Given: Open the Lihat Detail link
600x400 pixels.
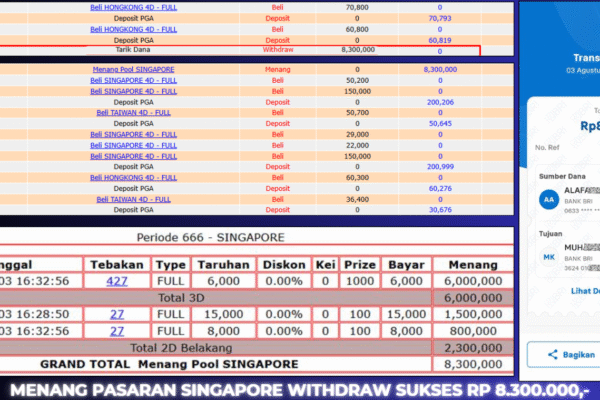Looking at the screenshot, I should point(585,291).
